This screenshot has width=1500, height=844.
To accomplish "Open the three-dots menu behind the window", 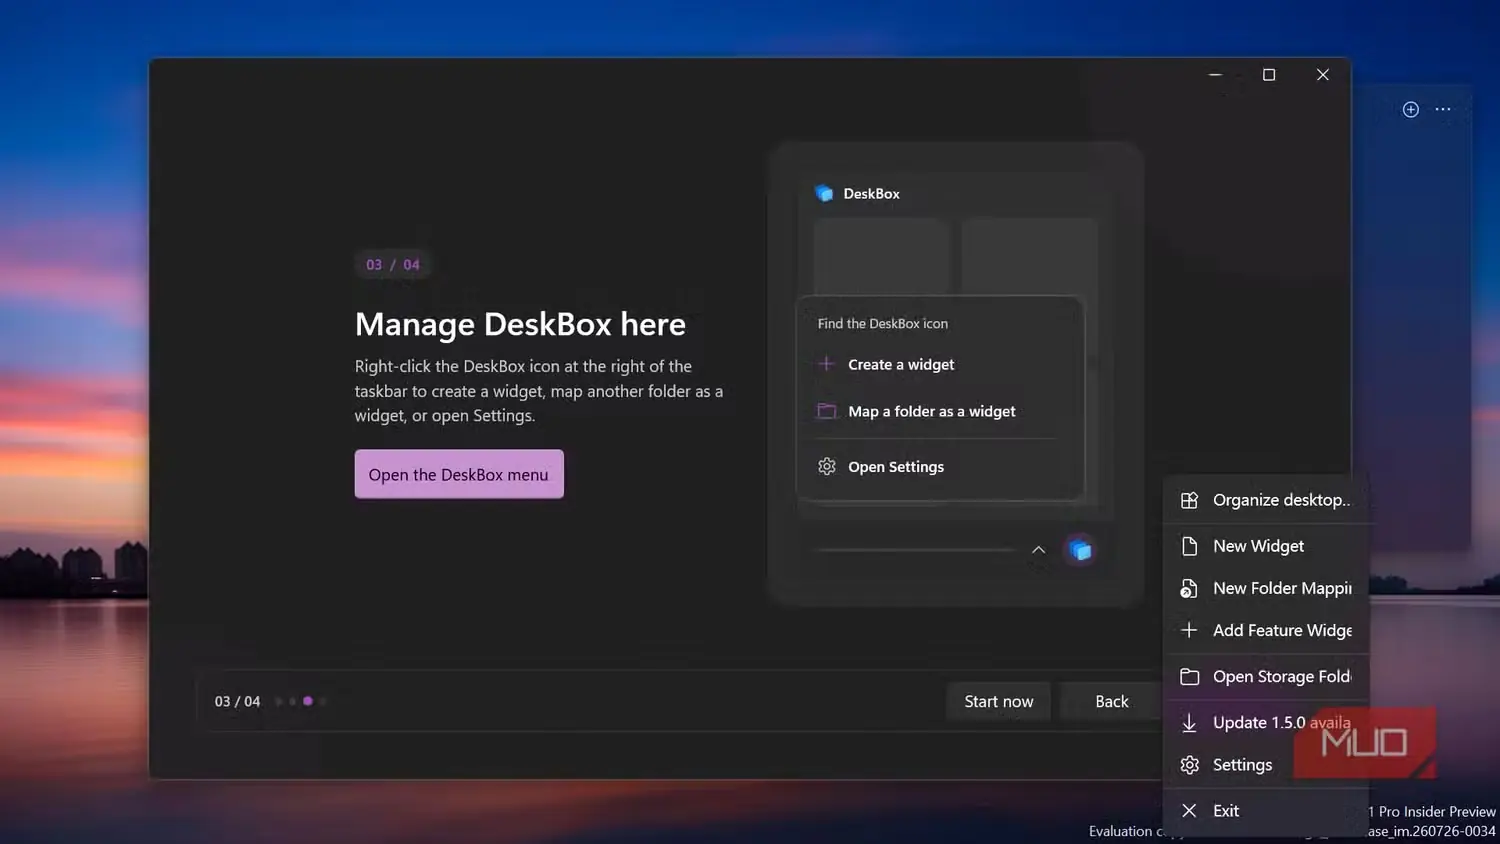I will coord(1442,109).
